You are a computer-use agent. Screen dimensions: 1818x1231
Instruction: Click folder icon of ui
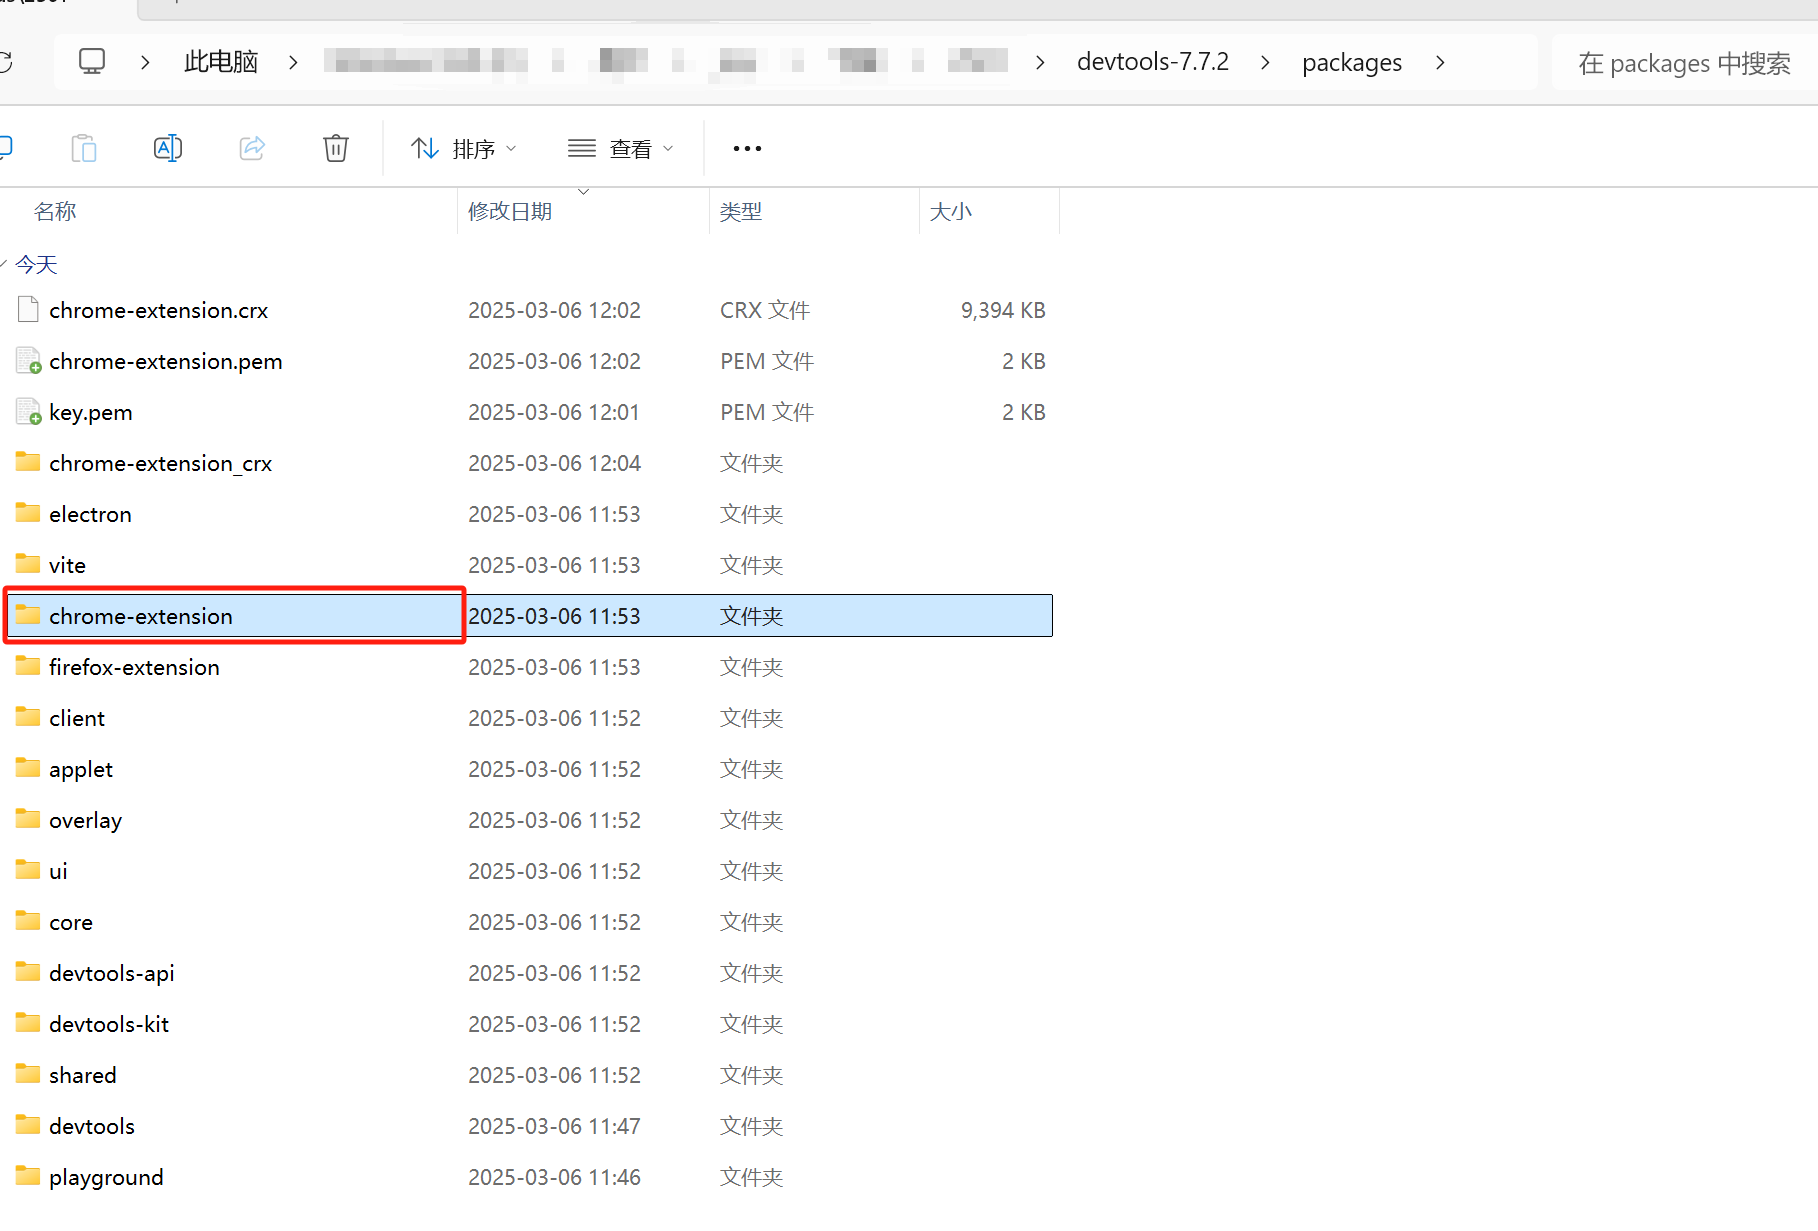point(28,869)
